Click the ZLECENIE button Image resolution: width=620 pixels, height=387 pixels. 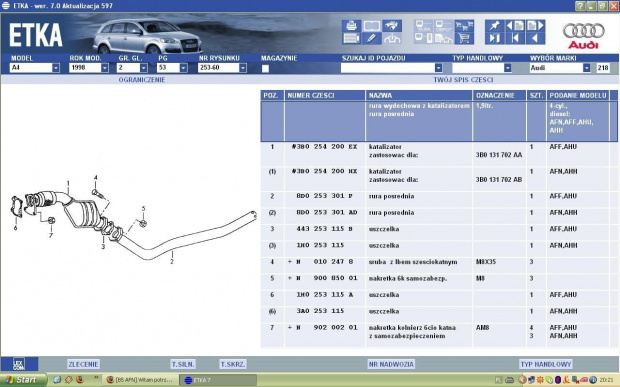coord(83,364)
